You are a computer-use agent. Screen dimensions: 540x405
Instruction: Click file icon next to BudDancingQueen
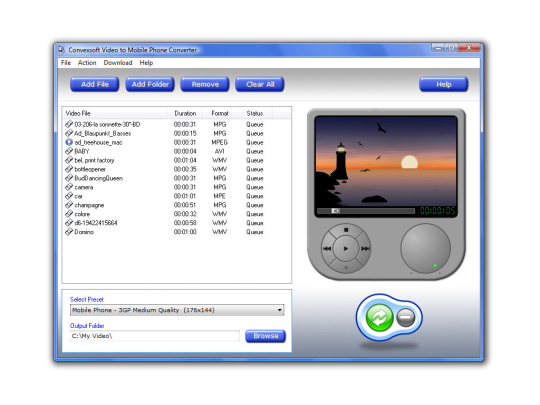[x=69, y=178]
